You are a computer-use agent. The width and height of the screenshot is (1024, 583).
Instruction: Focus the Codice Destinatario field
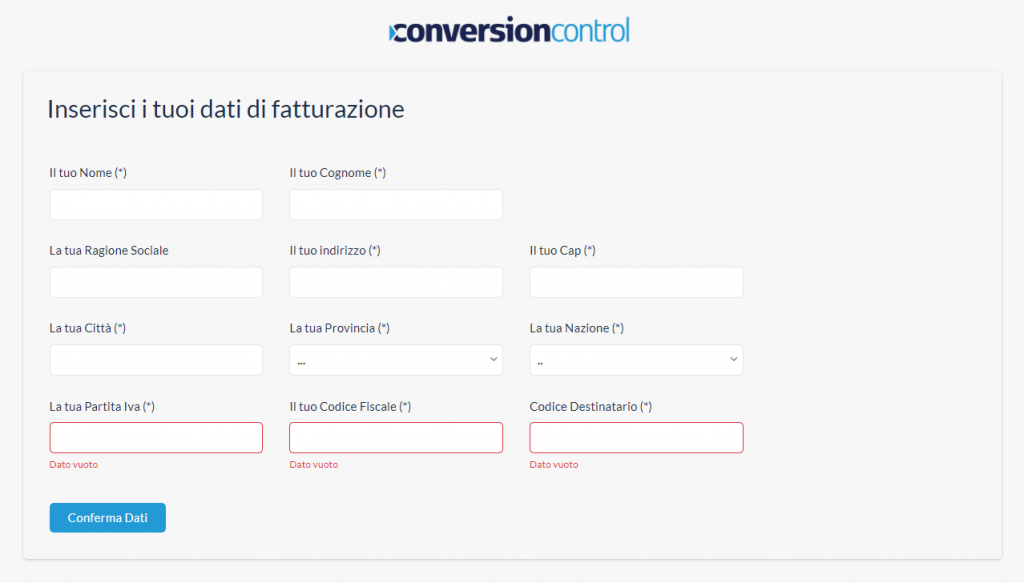pyautogui.click(x=636, y=437)
